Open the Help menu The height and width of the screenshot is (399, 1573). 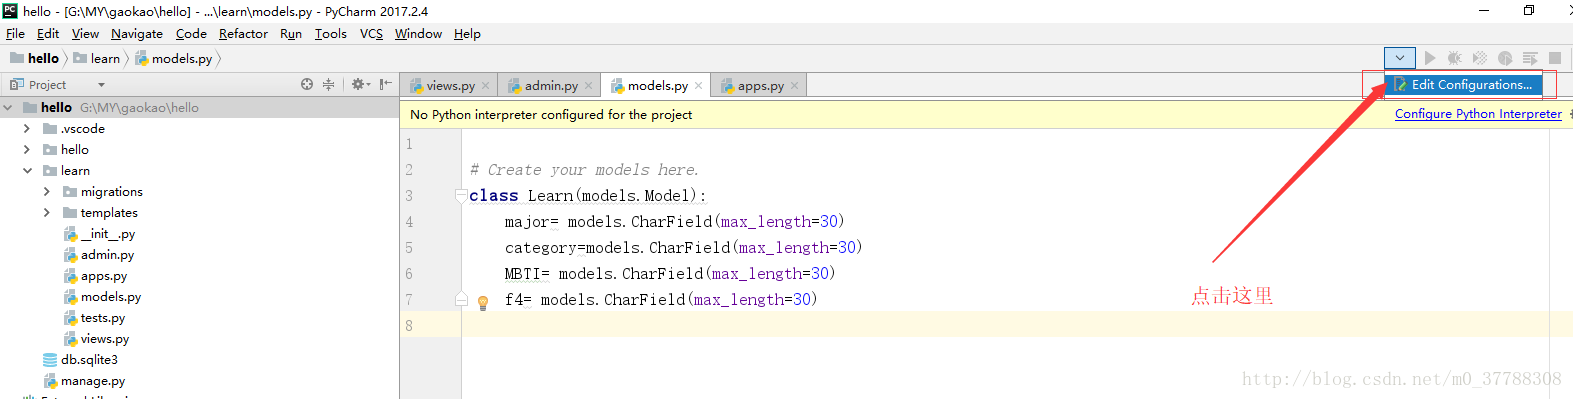[x=467, y=33]
